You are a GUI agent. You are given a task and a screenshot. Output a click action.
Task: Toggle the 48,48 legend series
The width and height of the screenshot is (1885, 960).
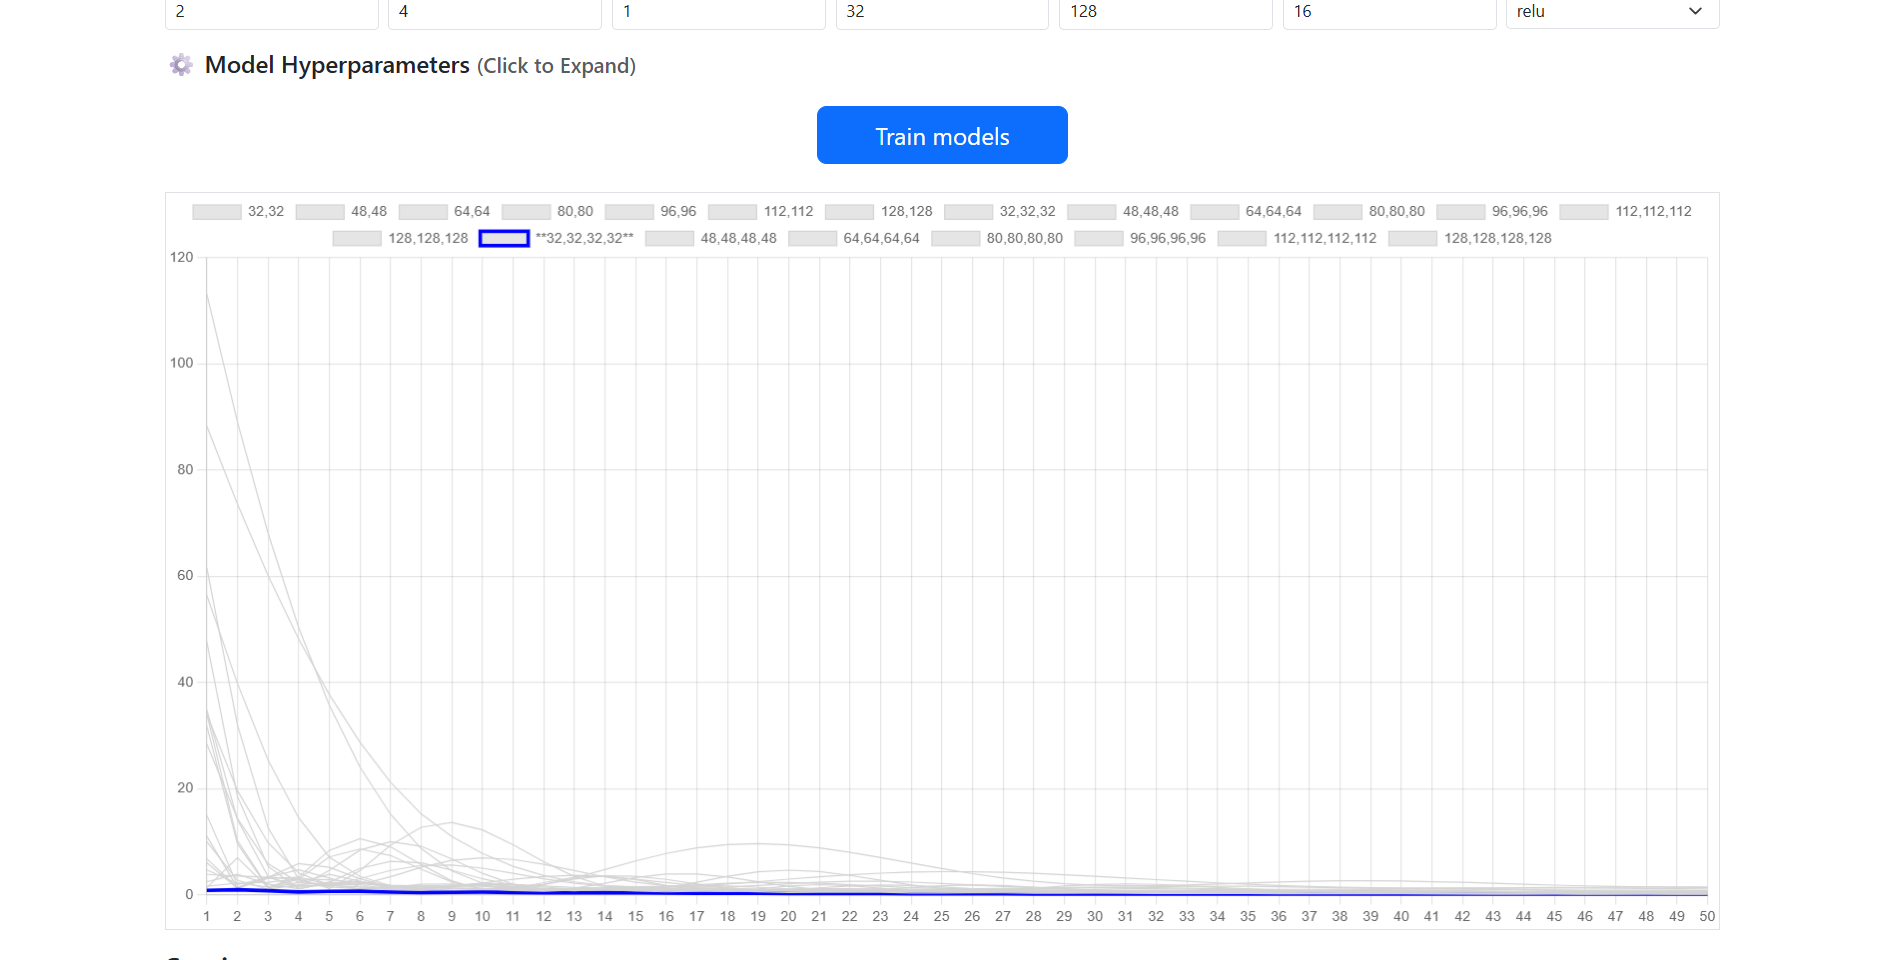[x=341, y=212]
